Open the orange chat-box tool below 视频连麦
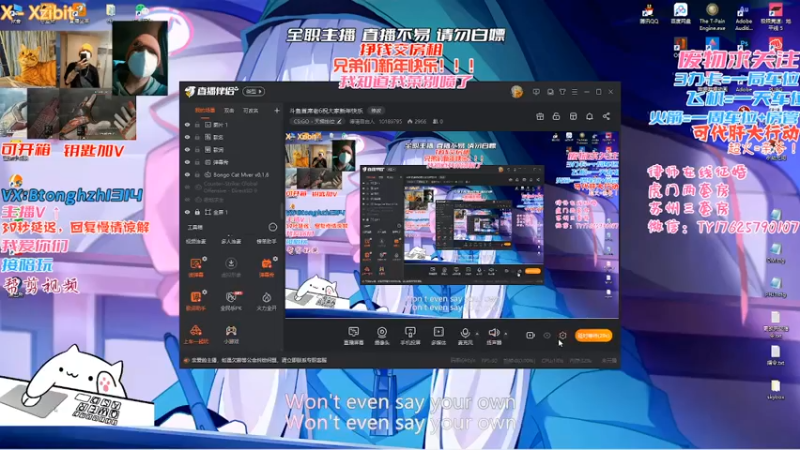The height and width of the screenshot is (450, 800). (x=196, y=267)
